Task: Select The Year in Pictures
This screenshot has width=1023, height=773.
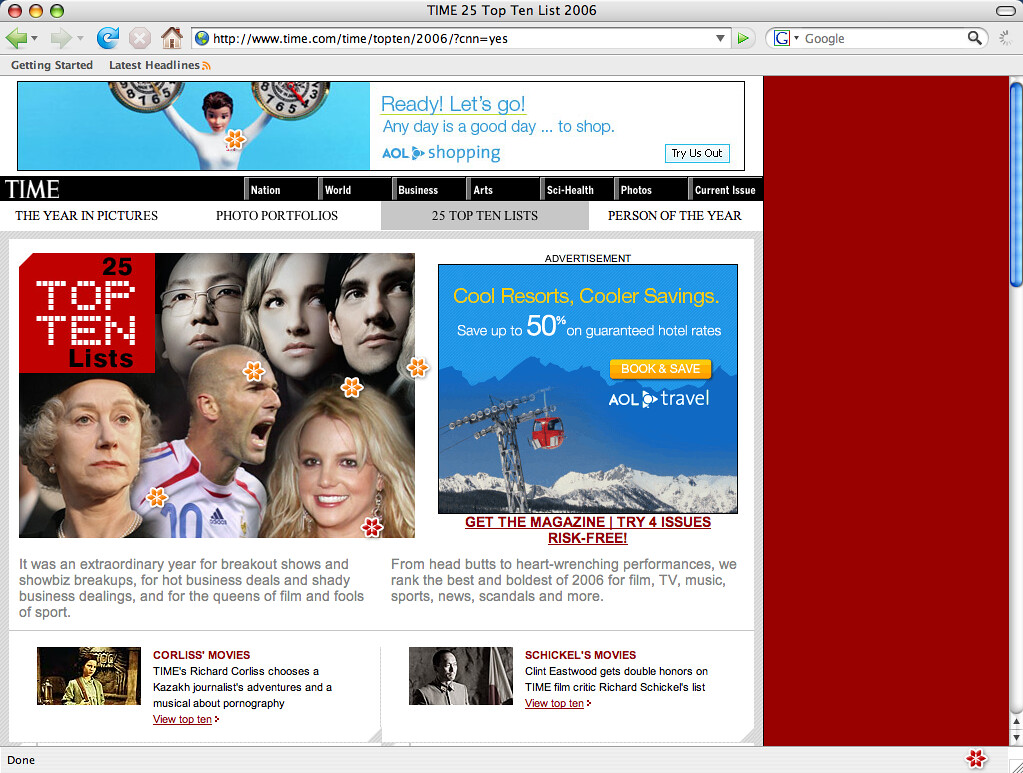Action: click(87, 216)
